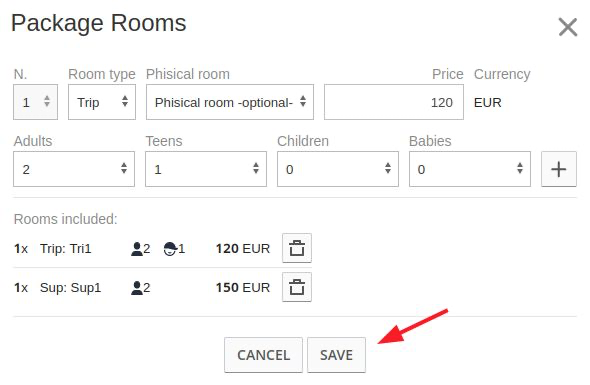Screen dimensions: 590x385
Task: Open the Babies count dropdown
Action: (x=470, y=169)
